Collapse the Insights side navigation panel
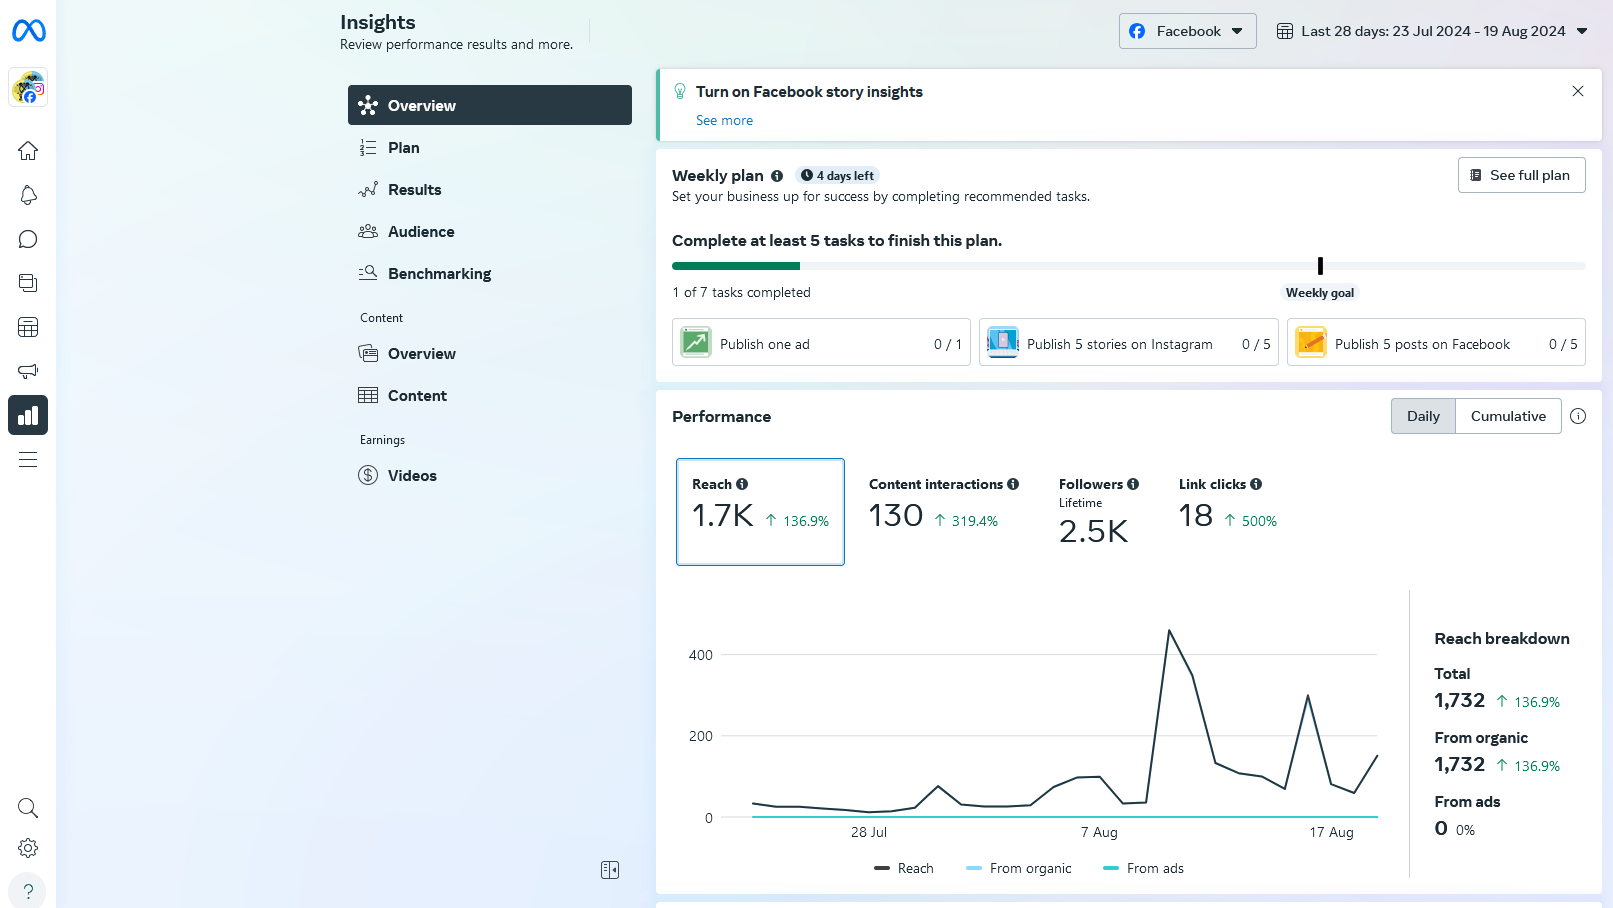Viewport: 1613px width, 908px height. click(610, 870)
